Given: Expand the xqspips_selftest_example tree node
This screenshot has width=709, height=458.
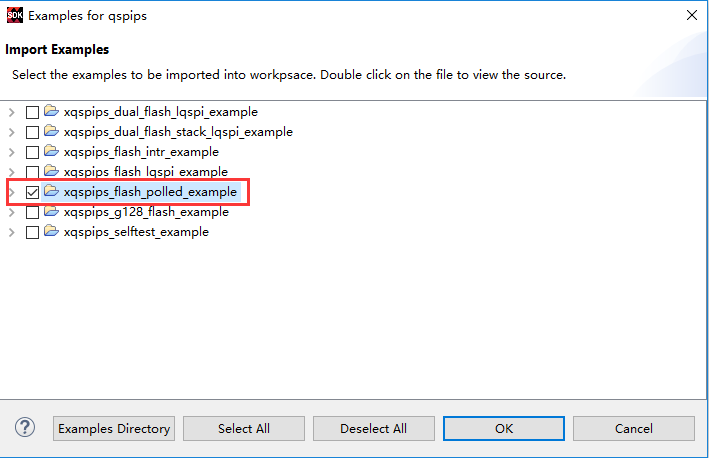Looking at the screenshot, I should click(x=12, y=232).
